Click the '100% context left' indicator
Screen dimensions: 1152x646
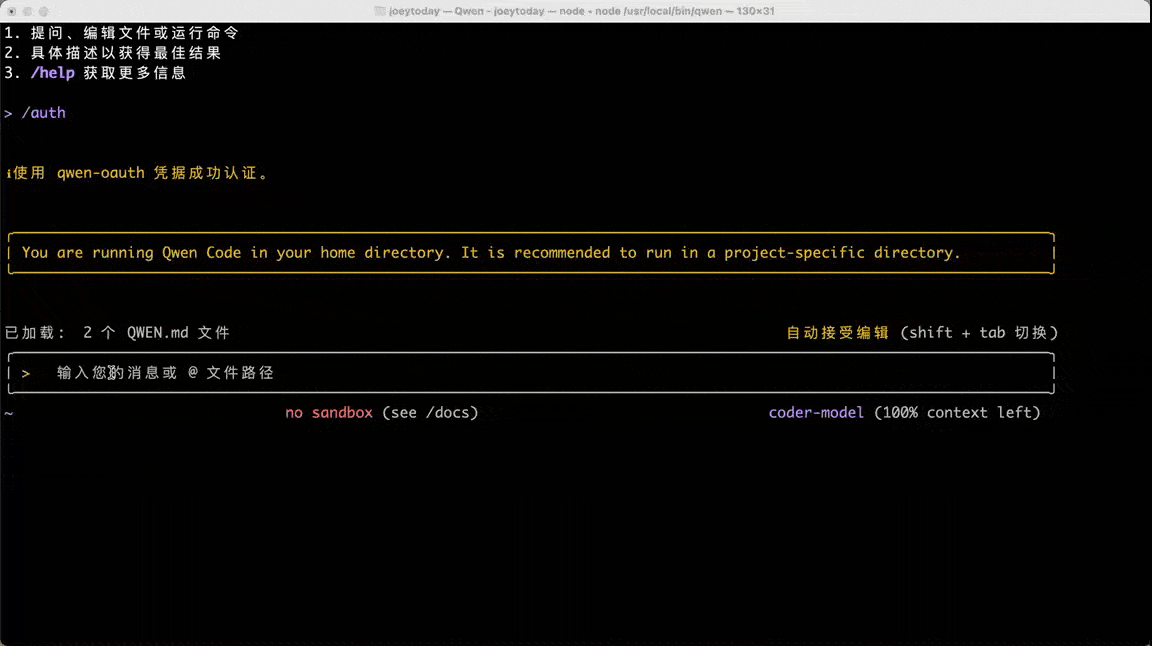(957, 413)
